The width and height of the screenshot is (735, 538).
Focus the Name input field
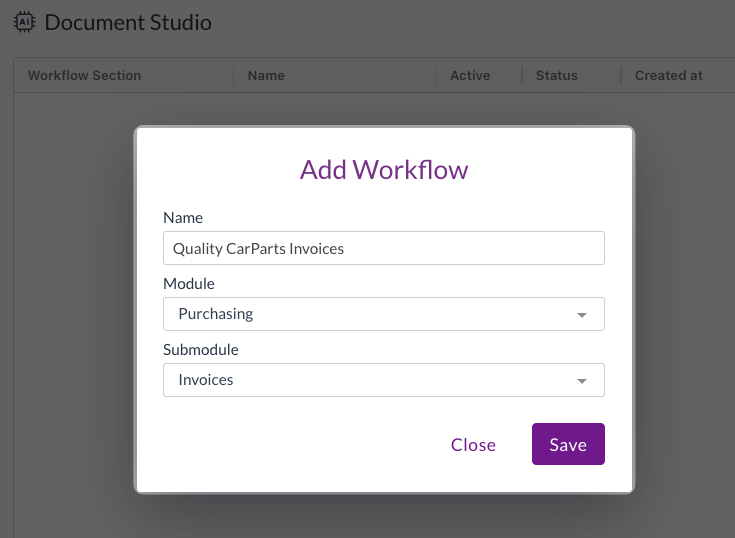click(x=383, y=248)
